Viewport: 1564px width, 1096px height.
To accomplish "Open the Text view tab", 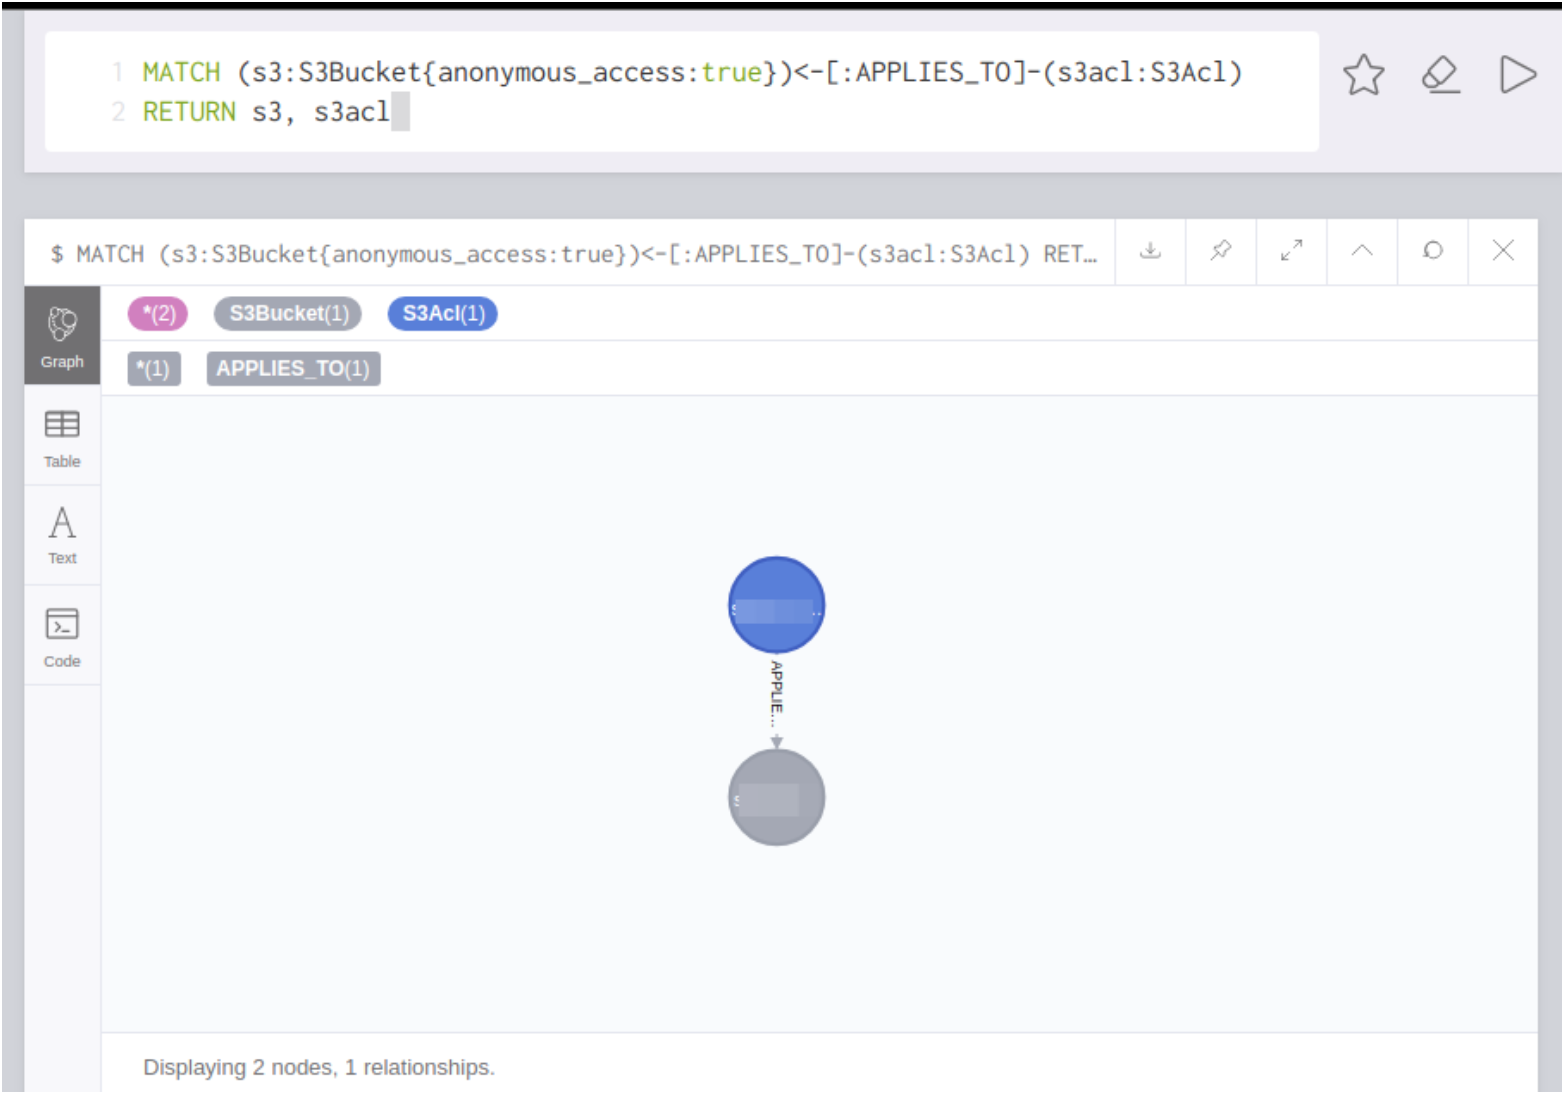I will (x=62, y=535).
